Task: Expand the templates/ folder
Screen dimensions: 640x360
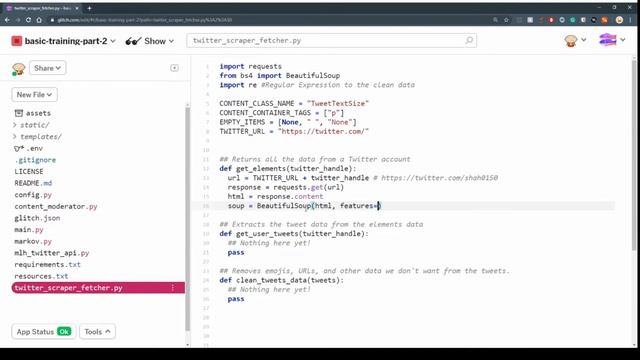Action: (37, 136)
